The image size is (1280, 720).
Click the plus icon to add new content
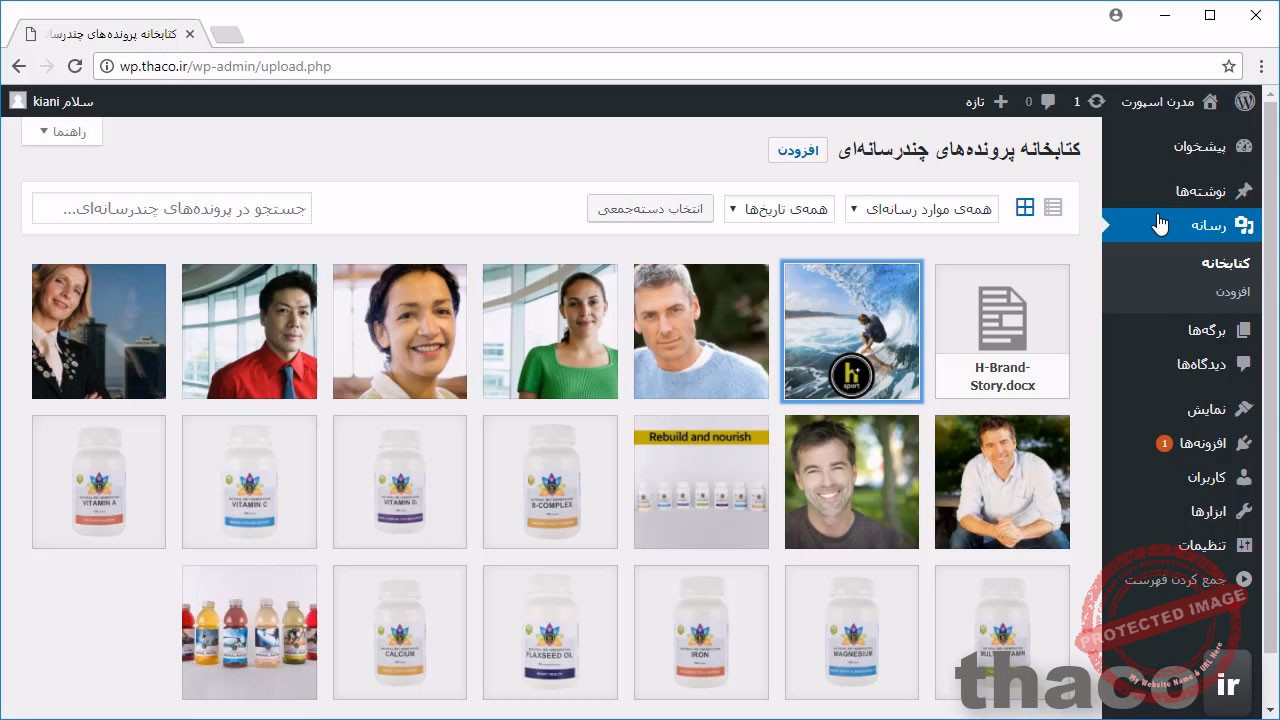[x=1001, y=101]
